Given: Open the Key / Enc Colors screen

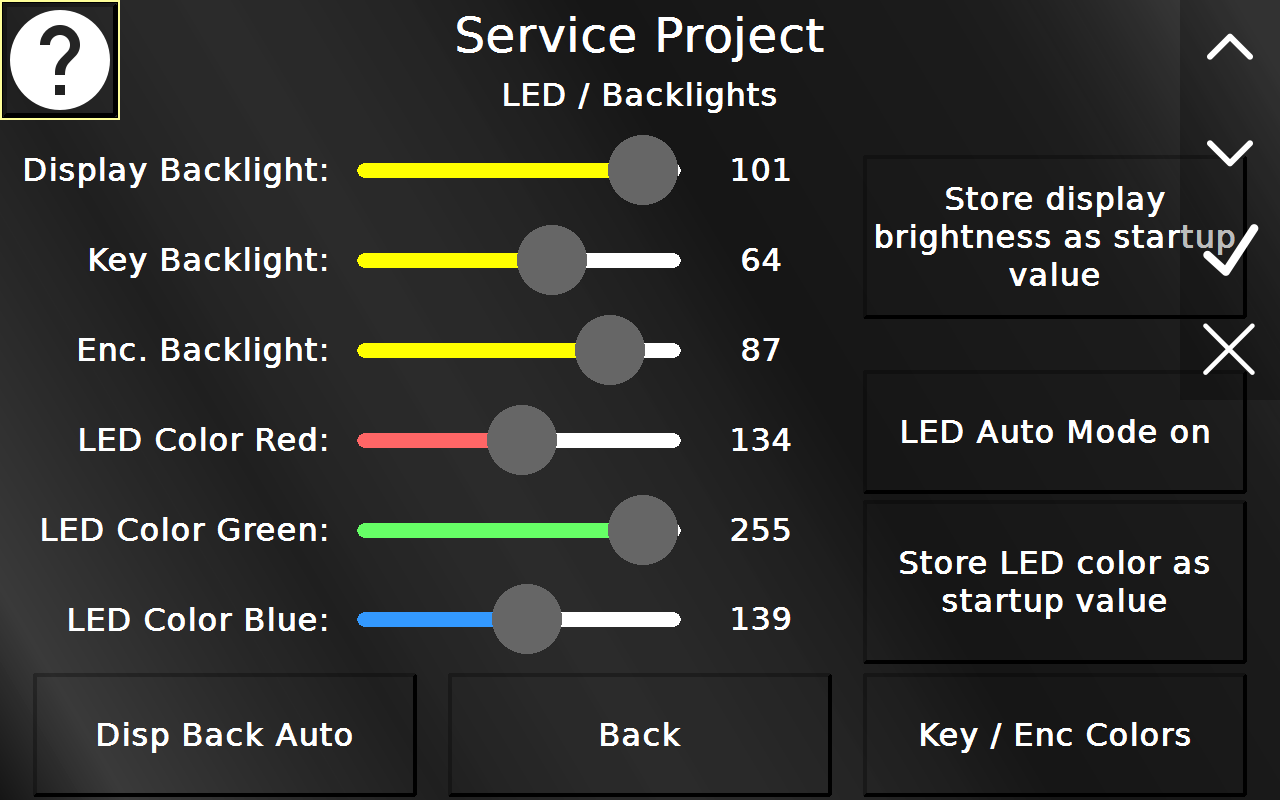Looking at the screenshot, I should (1053, 734).
